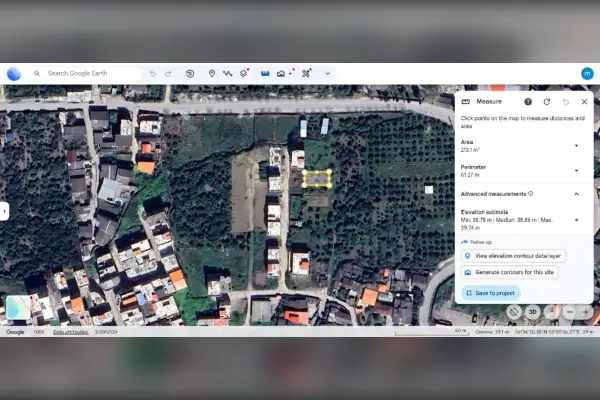Open the map layers tool
This screenshot has width=600, height=400.
244,73
